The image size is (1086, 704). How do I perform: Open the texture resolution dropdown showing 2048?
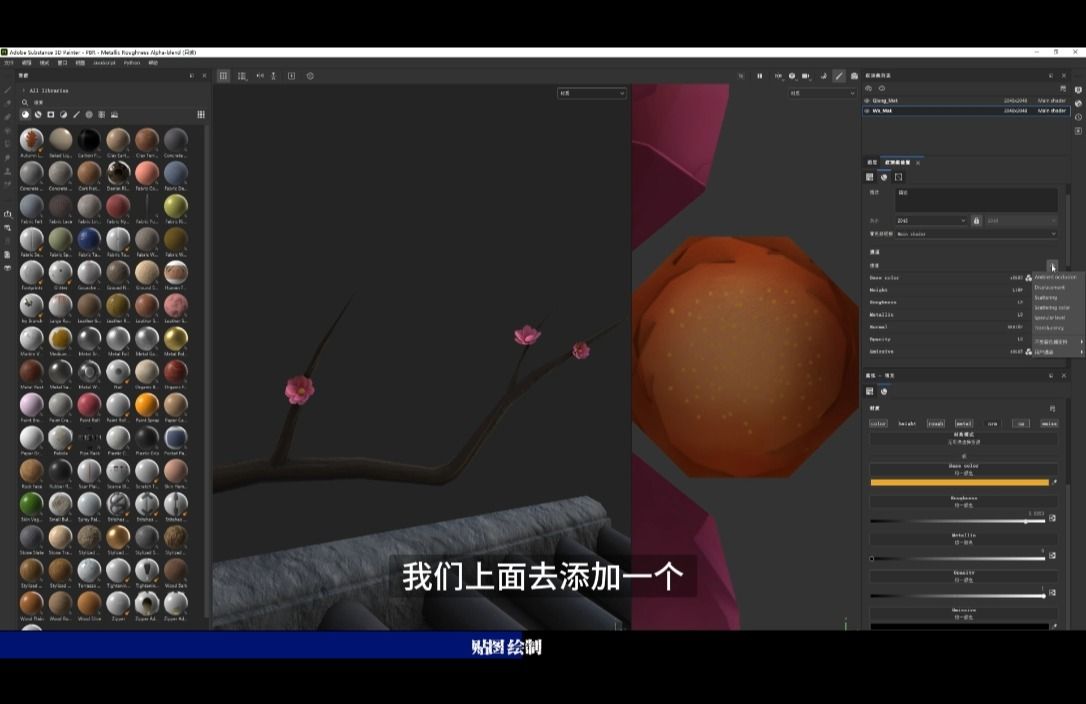(930, 220)
